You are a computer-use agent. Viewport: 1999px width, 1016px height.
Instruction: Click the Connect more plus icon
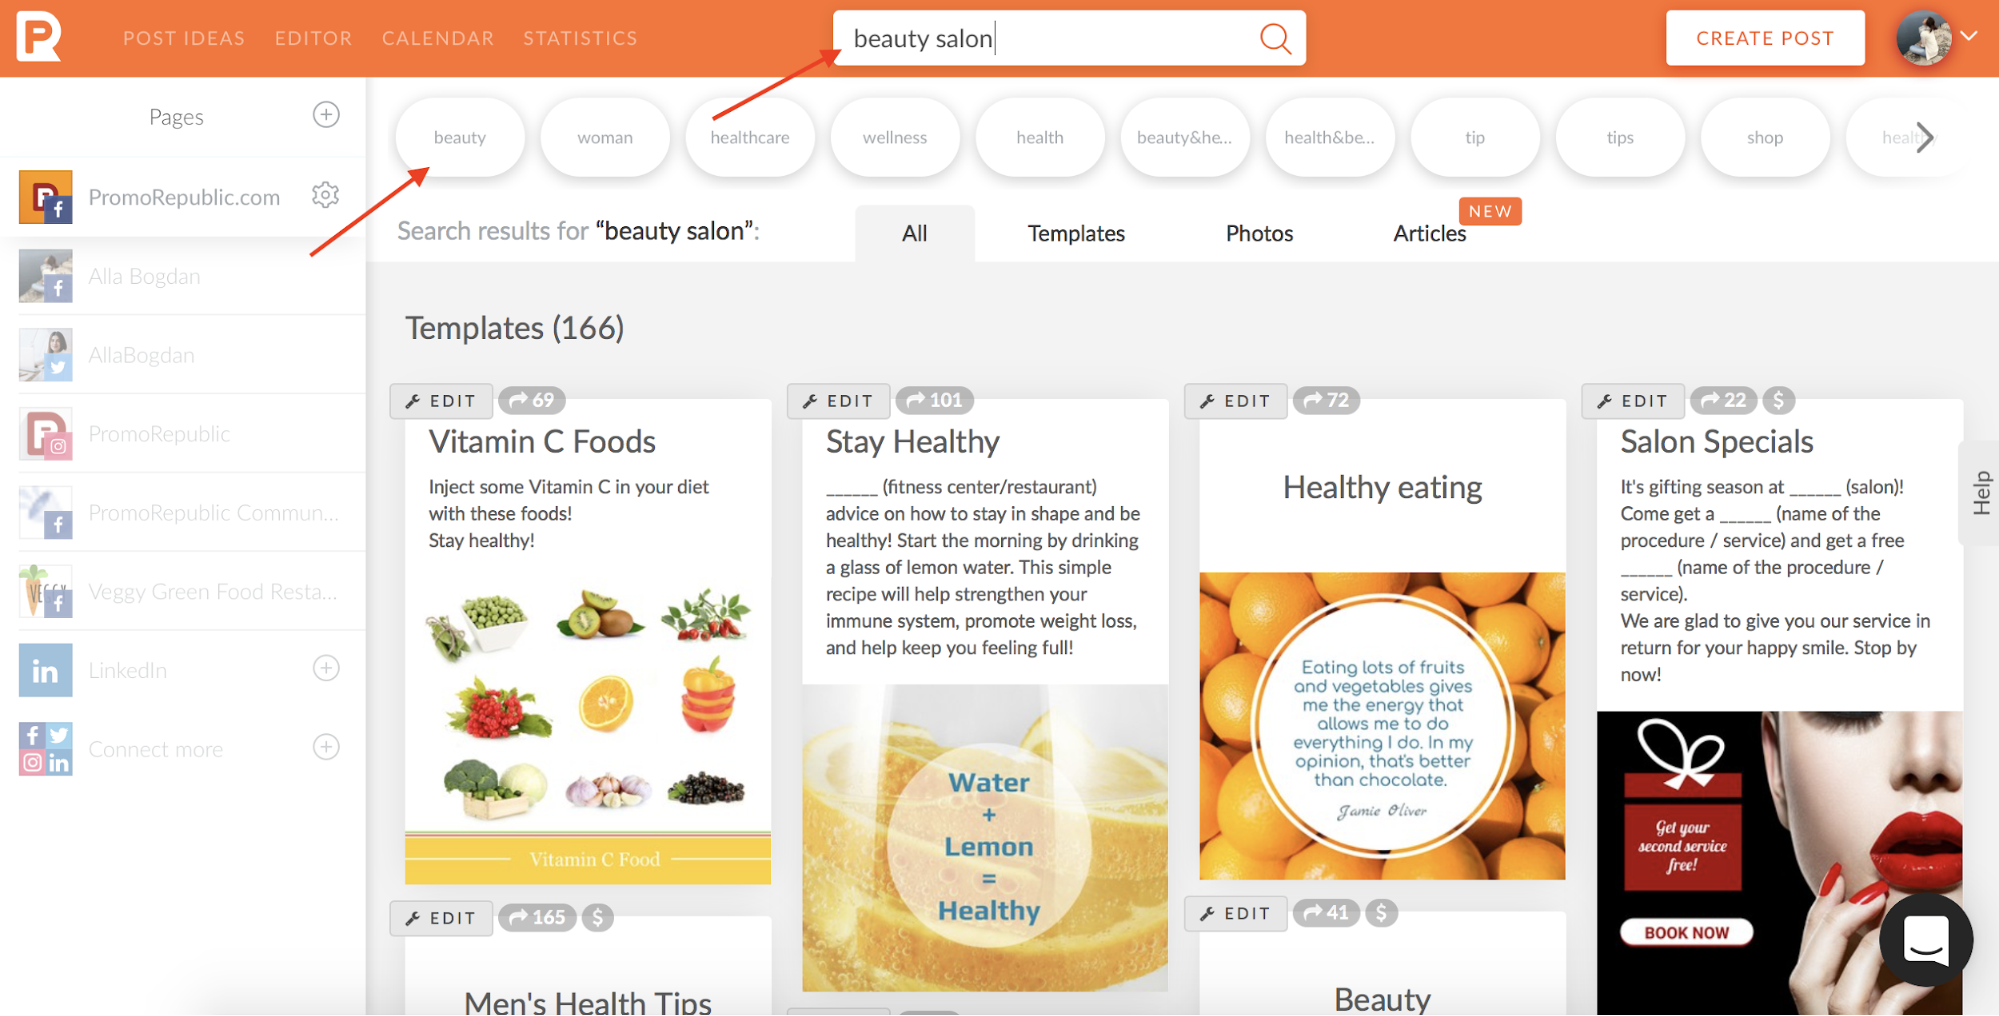coord(326,747)
